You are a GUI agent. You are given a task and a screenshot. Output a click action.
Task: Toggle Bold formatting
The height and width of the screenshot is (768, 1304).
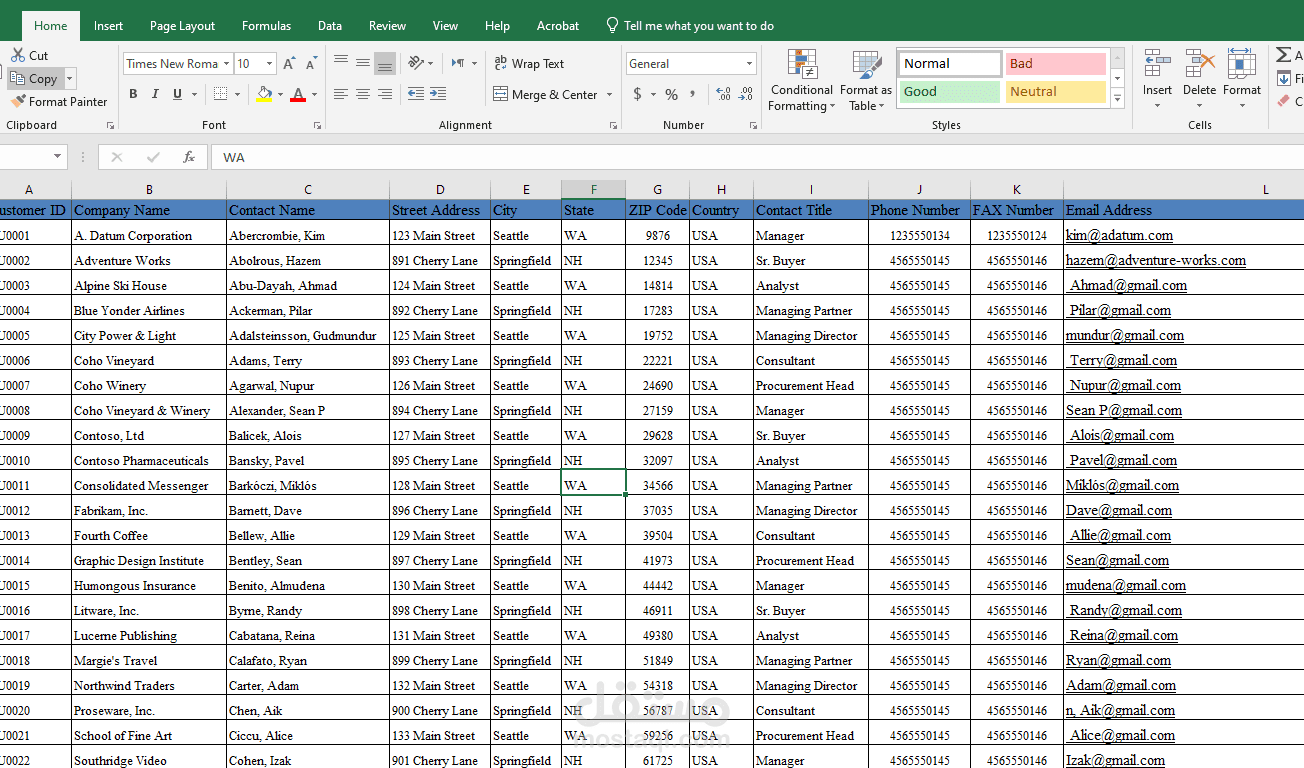click(133, 94)
